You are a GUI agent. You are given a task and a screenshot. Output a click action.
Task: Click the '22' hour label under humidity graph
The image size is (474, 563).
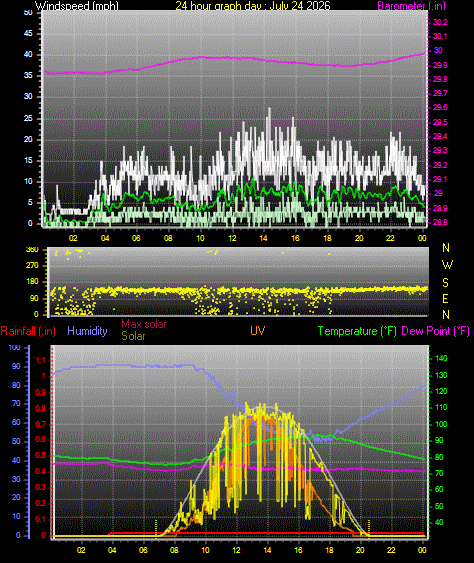coord(391,550)
